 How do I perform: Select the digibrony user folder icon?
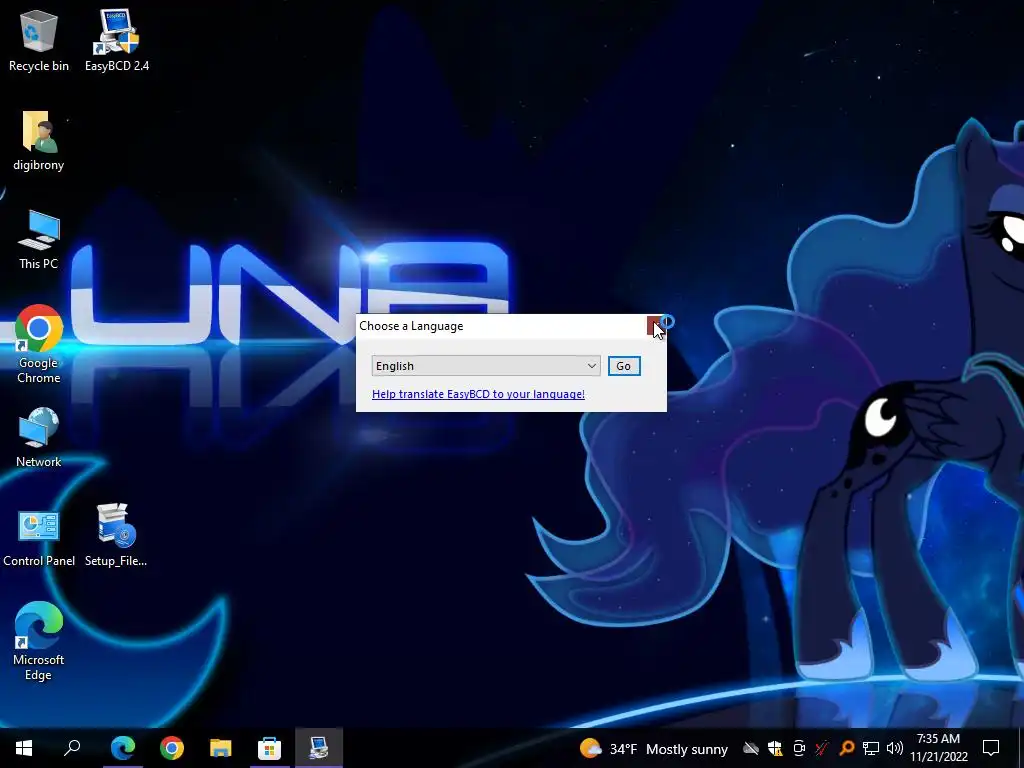coord(39,140)
